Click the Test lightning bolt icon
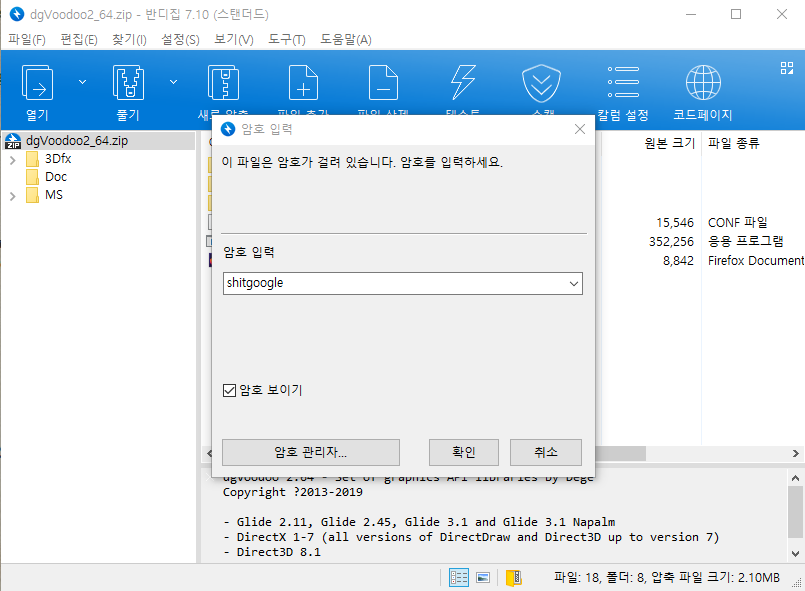 coord(463,82)
